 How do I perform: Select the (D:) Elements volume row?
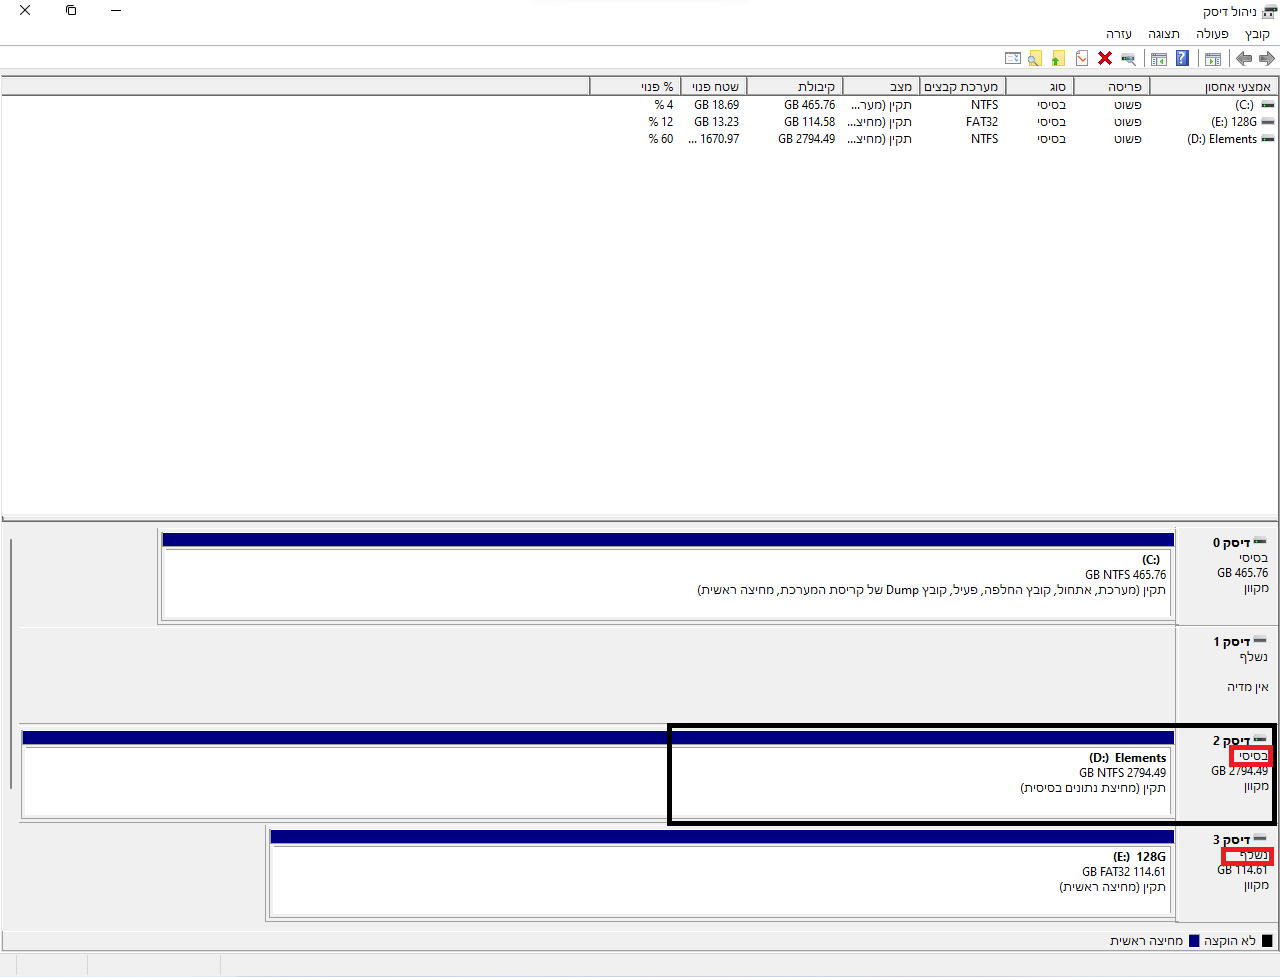click(936, 139)
